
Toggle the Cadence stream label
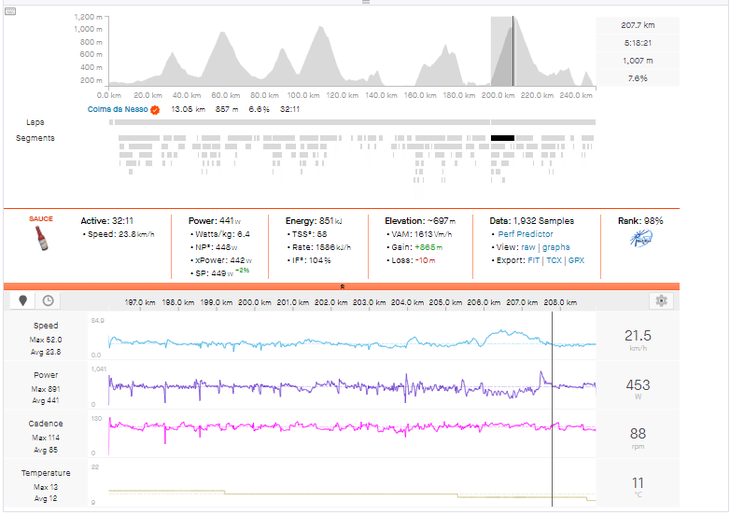46,422
